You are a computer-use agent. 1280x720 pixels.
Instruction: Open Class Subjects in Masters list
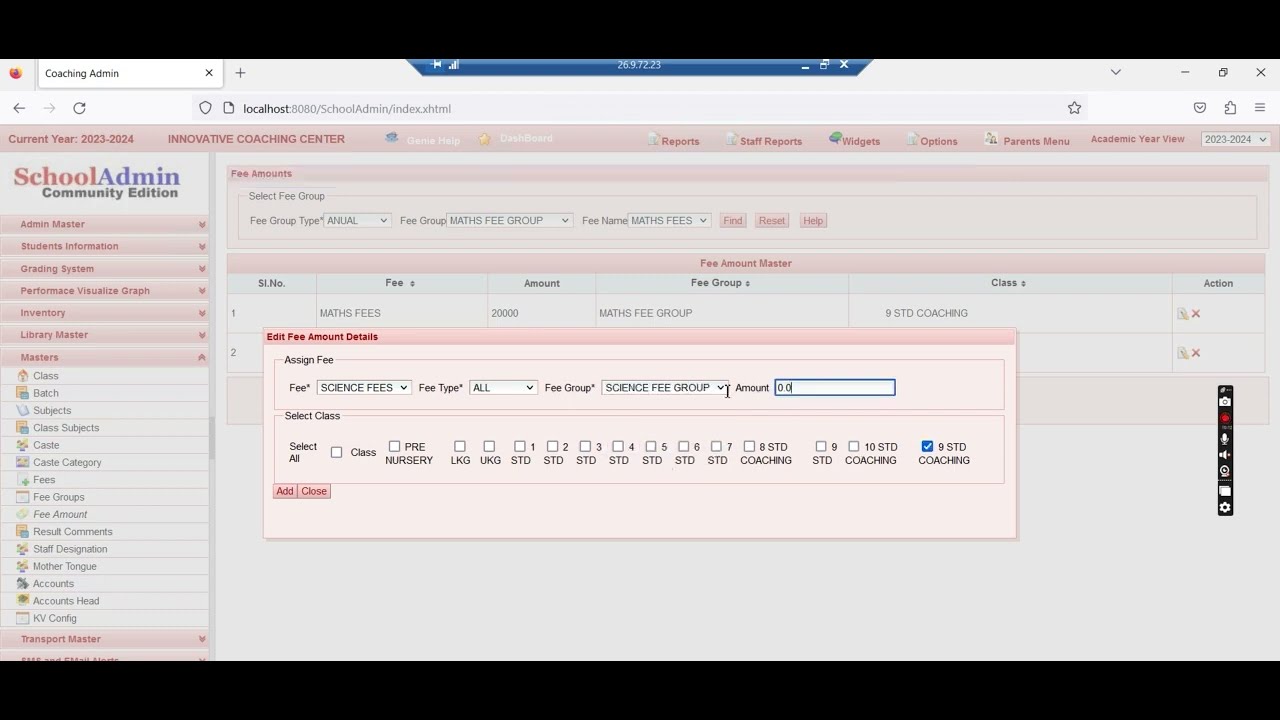click(66, 428)
